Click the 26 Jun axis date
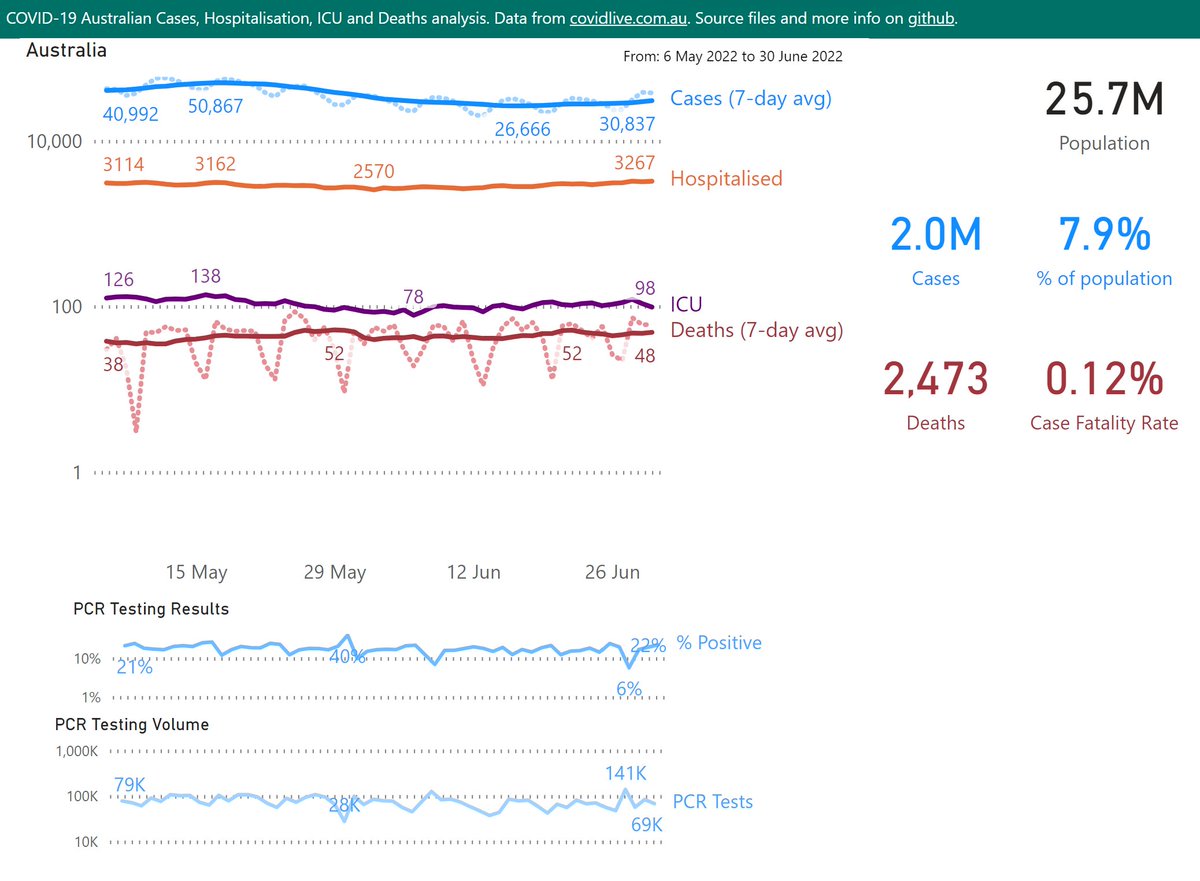 [612, 573]
